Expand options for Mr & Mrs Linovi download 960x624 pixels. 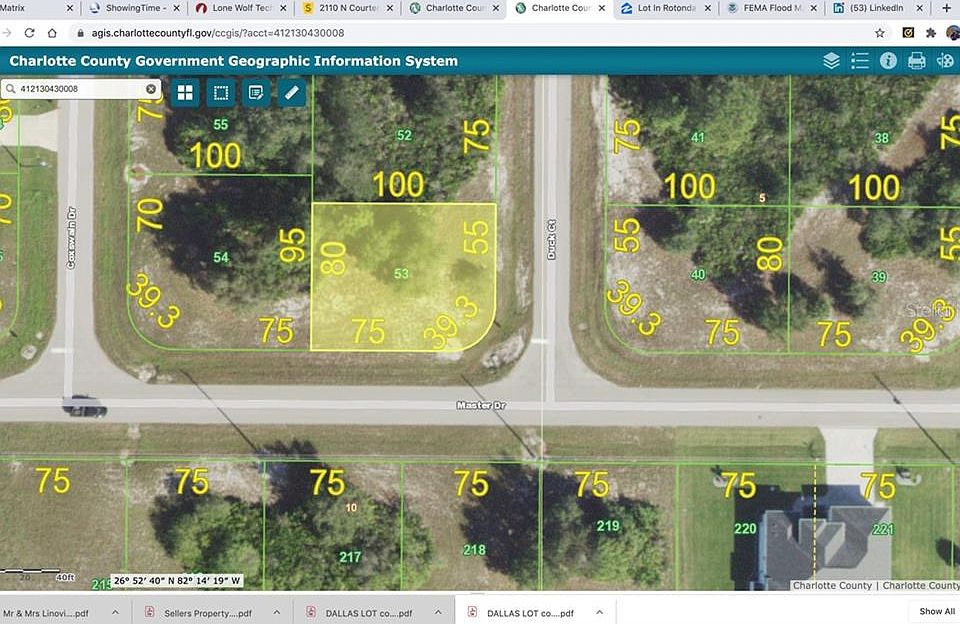(x=115, y=612)
